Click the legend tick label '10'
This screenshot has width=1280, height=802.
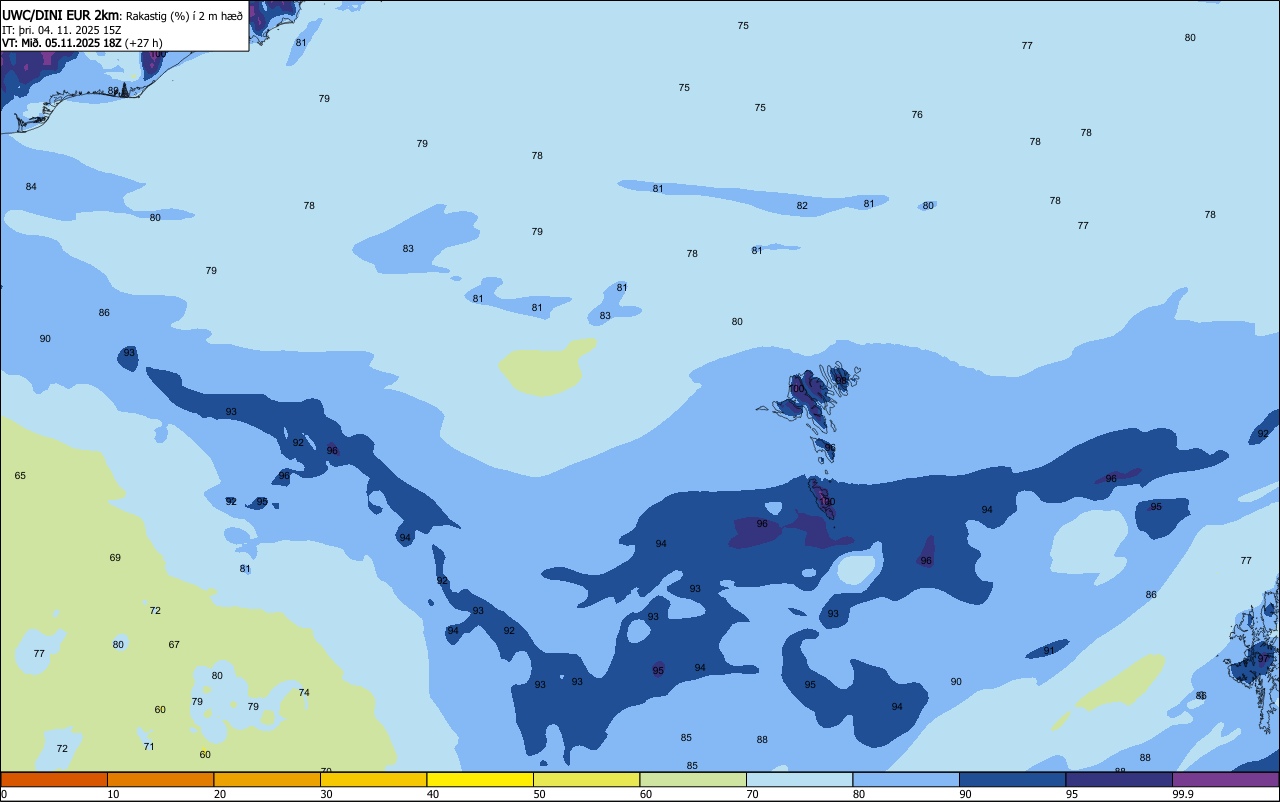click(x=113, y=794)
